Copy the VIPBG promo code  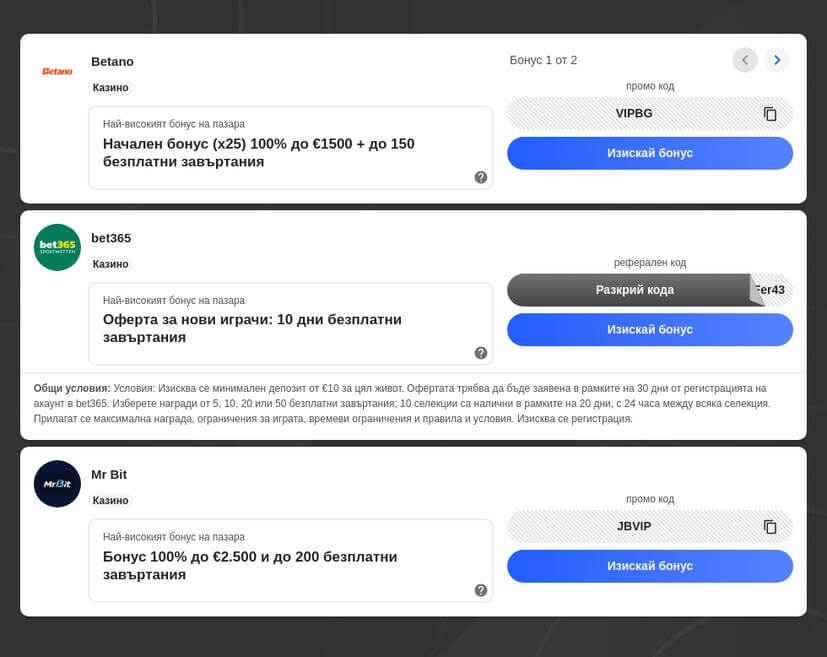click(770, 114)
